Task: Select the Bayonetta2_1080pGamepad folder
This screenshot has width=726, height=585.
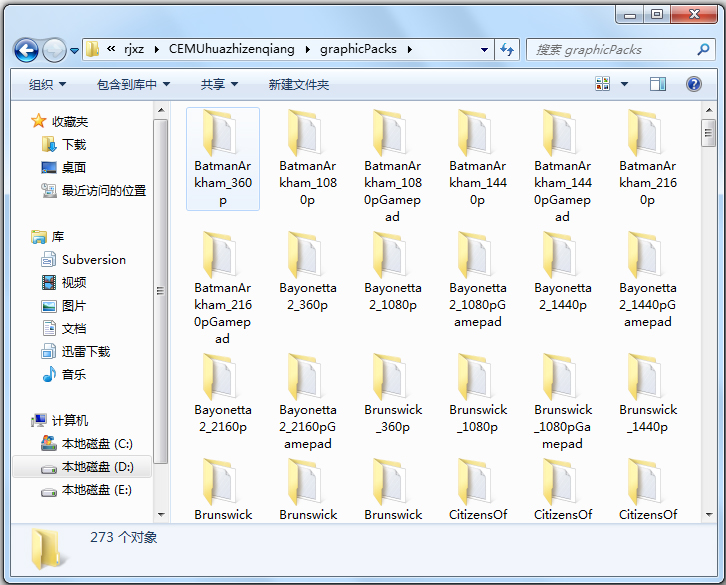Action: coord(478,281)
